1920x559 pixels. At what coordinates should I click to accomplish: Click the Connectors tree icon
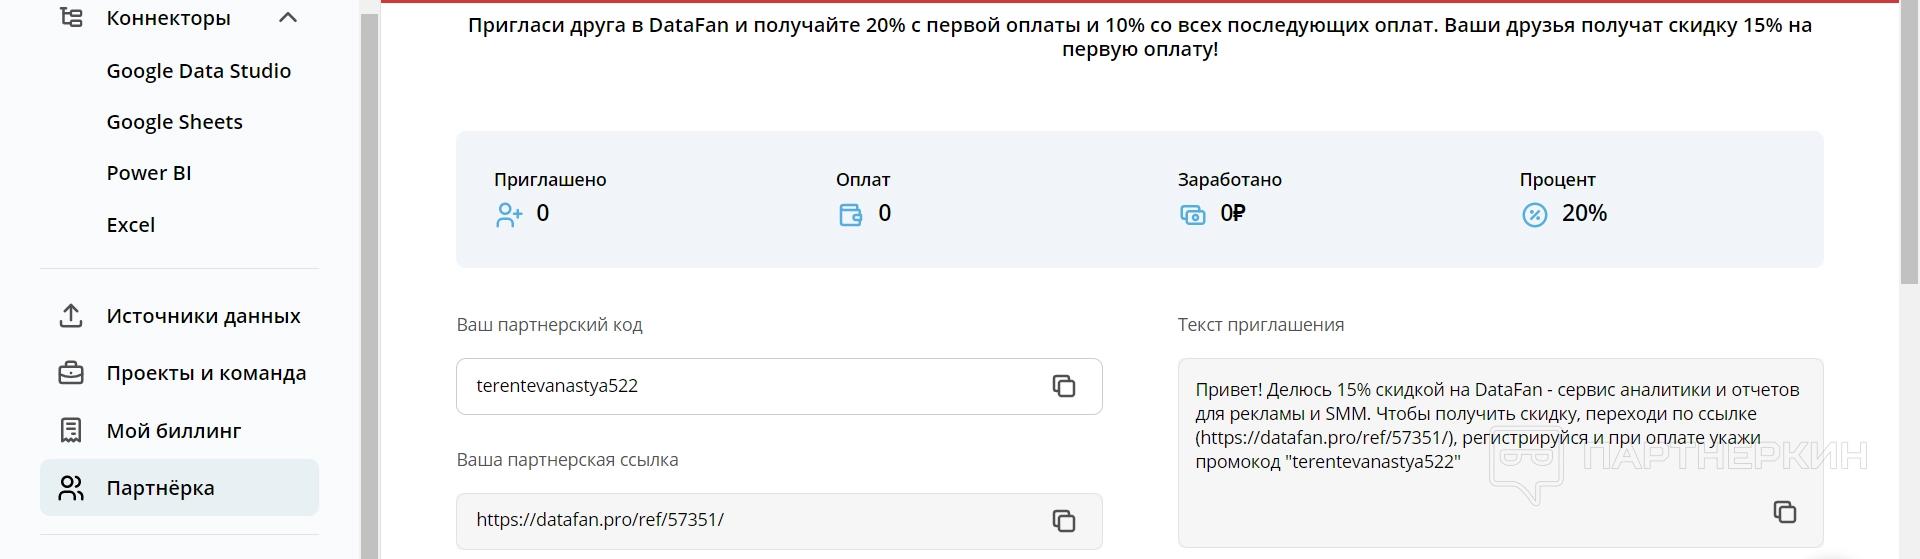tap(71, 18)
